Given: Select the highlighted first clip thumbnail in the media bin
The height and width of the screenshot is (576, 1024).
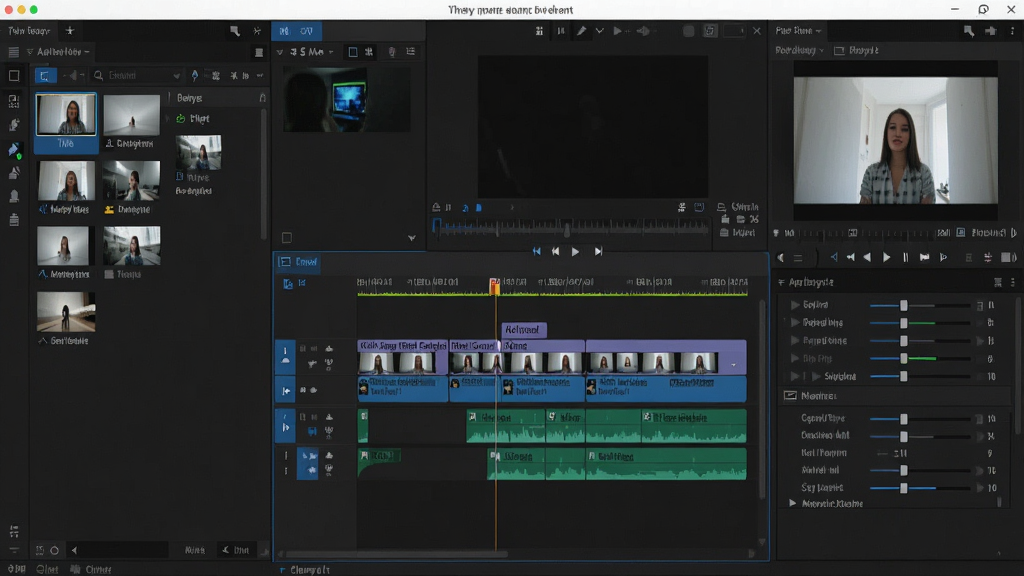Looking at the screenshot, I should pos(66,121).
